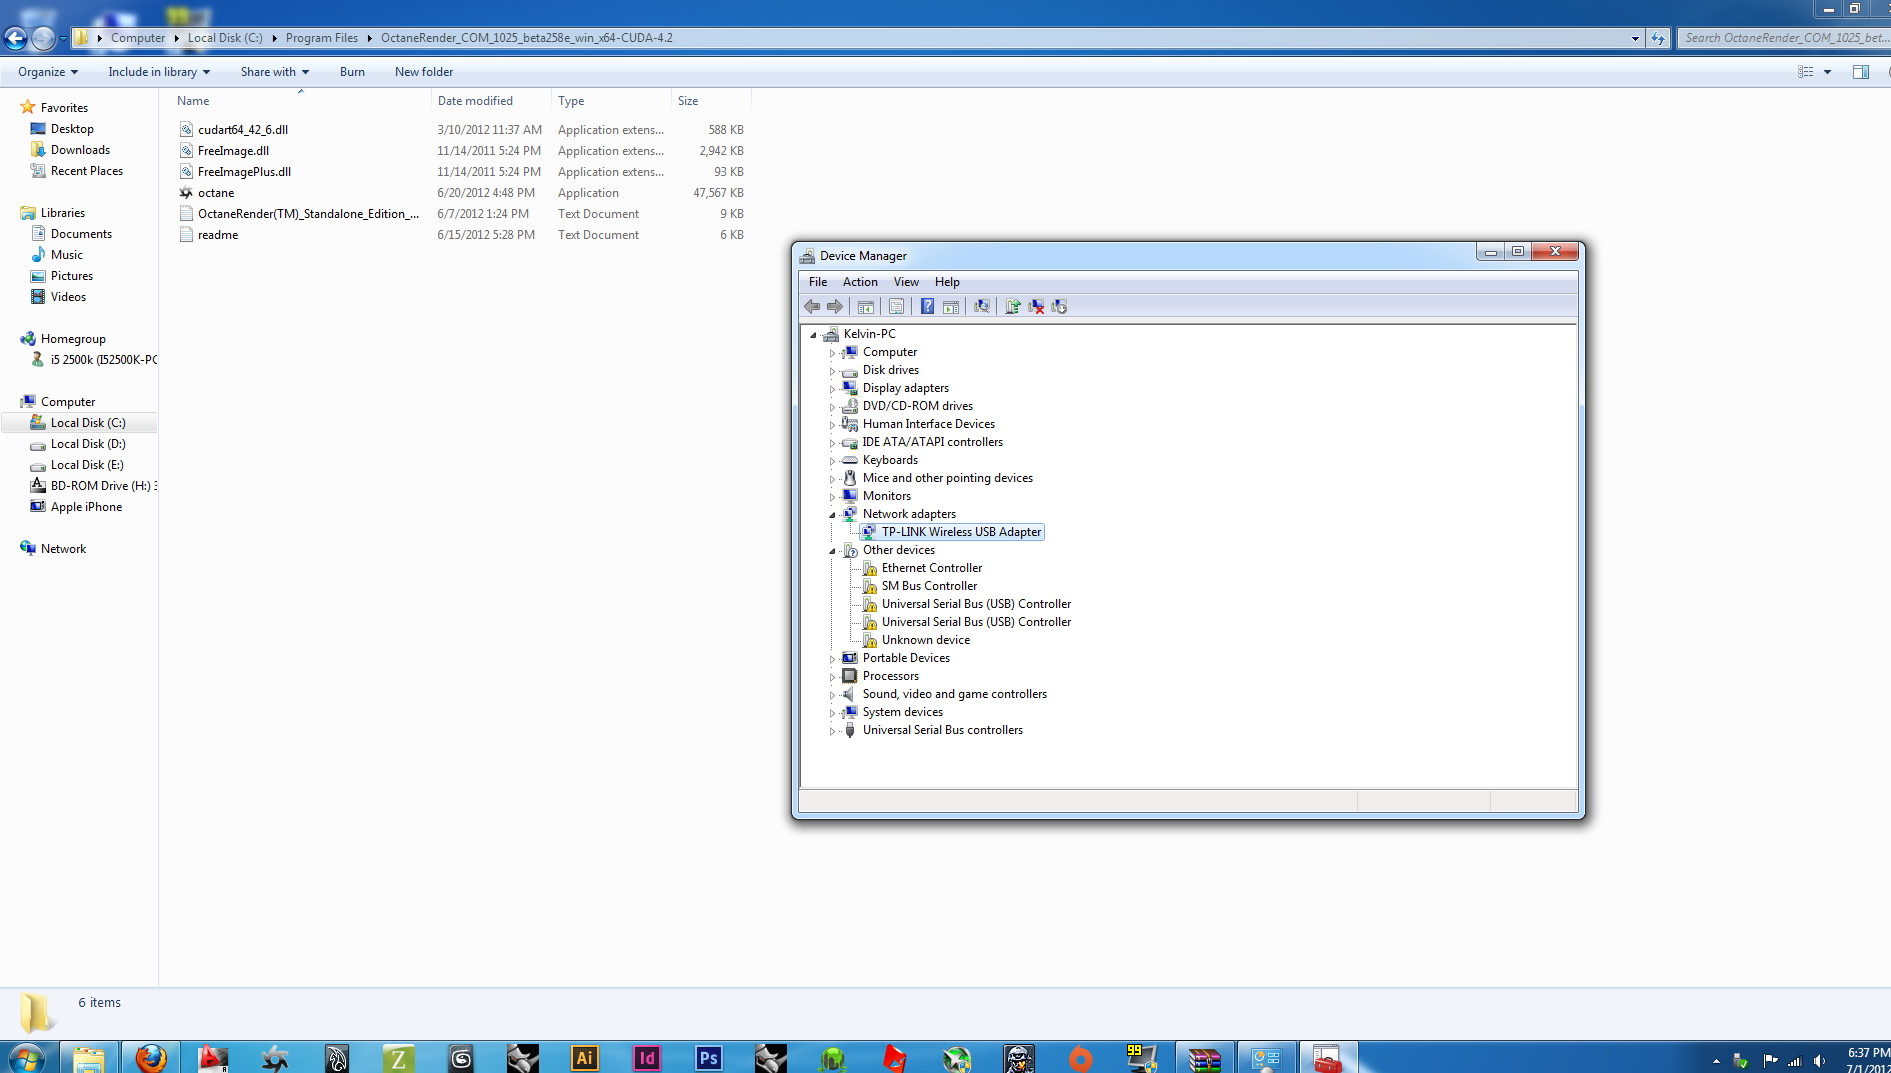
Task: Select the cudart64_42_6.dll file
Action: (243, 130)
